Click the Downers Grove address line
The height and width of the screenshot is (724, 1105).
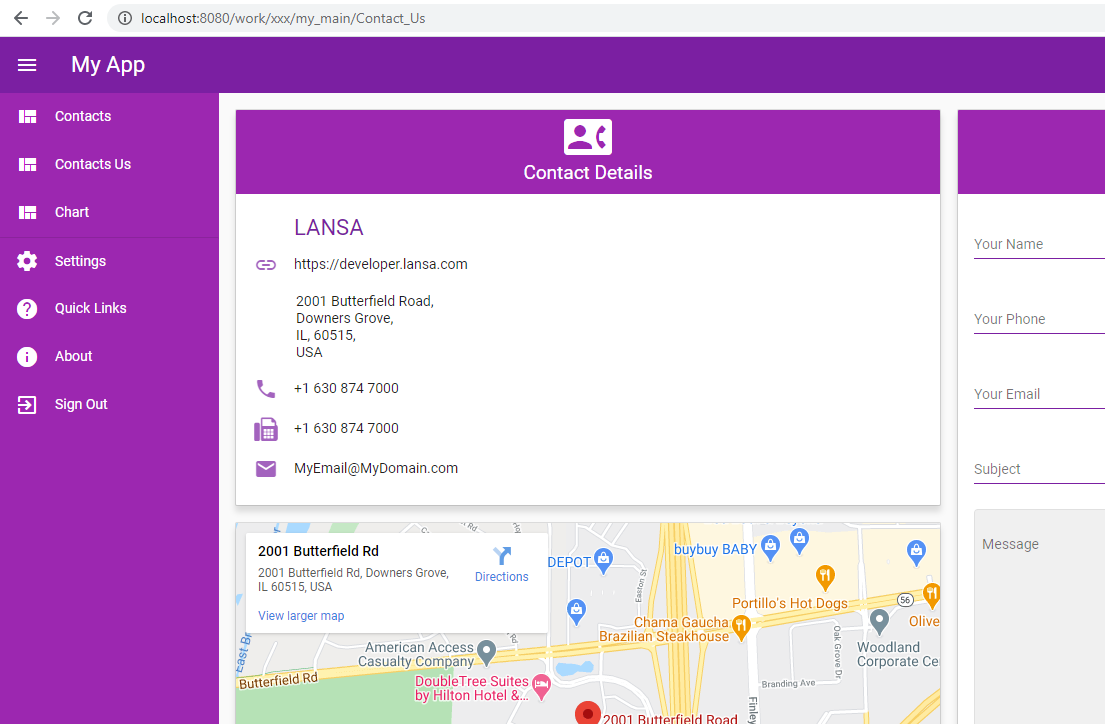pos(345,319)
